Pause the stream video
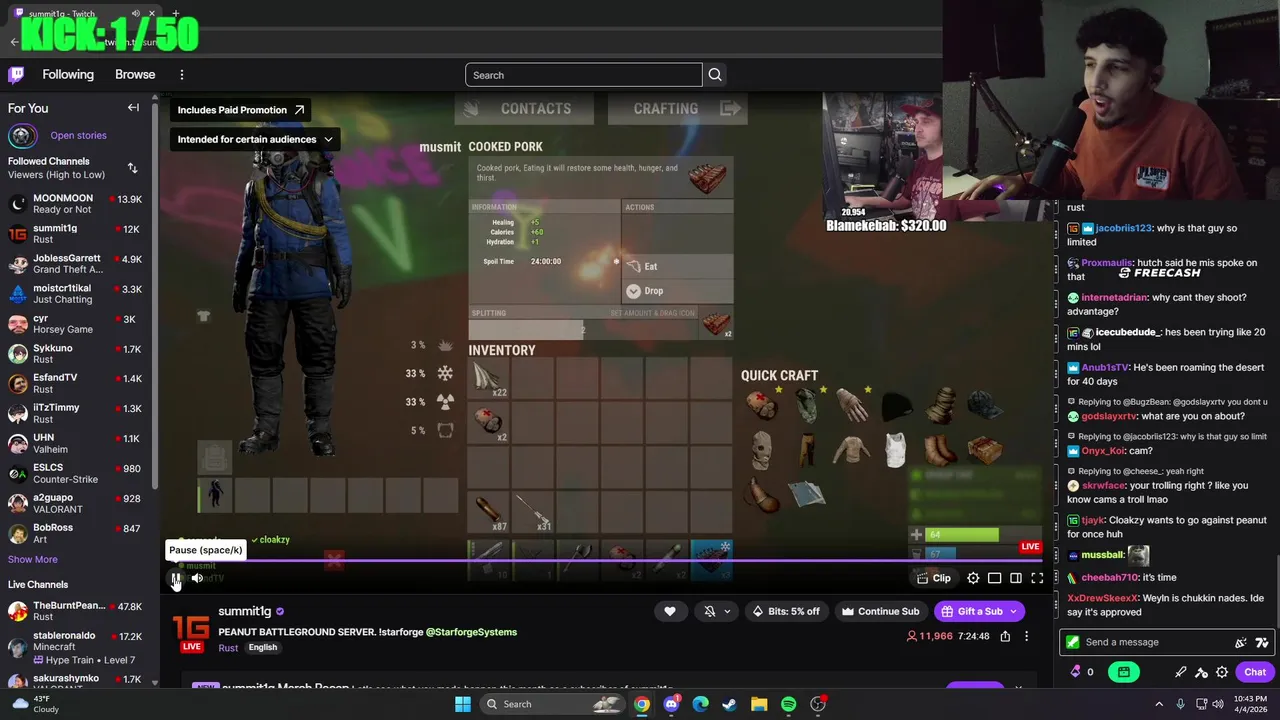Image resolution: width=1280 pixels, height=720 pixels. point(176,578)
